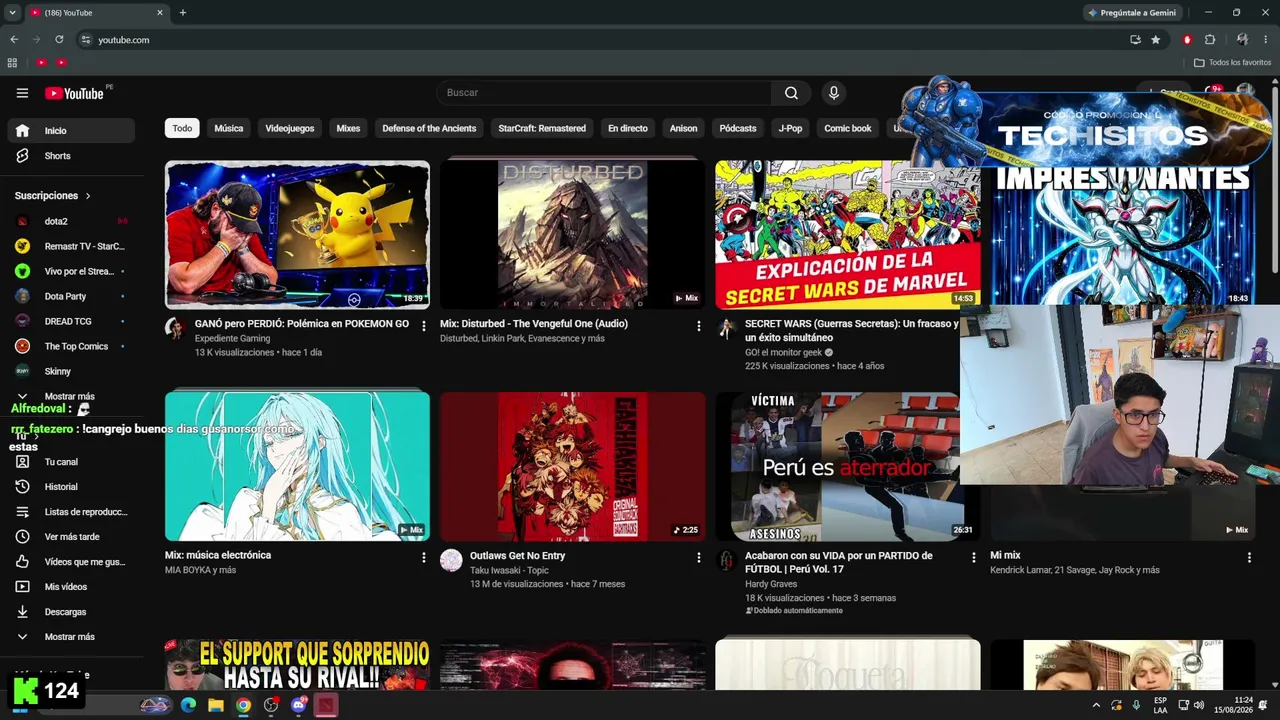Image resolution: width=1280 pixels, height=720 pixels.
Task: Open Mis vídeos in sidebar
Action: pyautogui.click(x=70, y=587)
